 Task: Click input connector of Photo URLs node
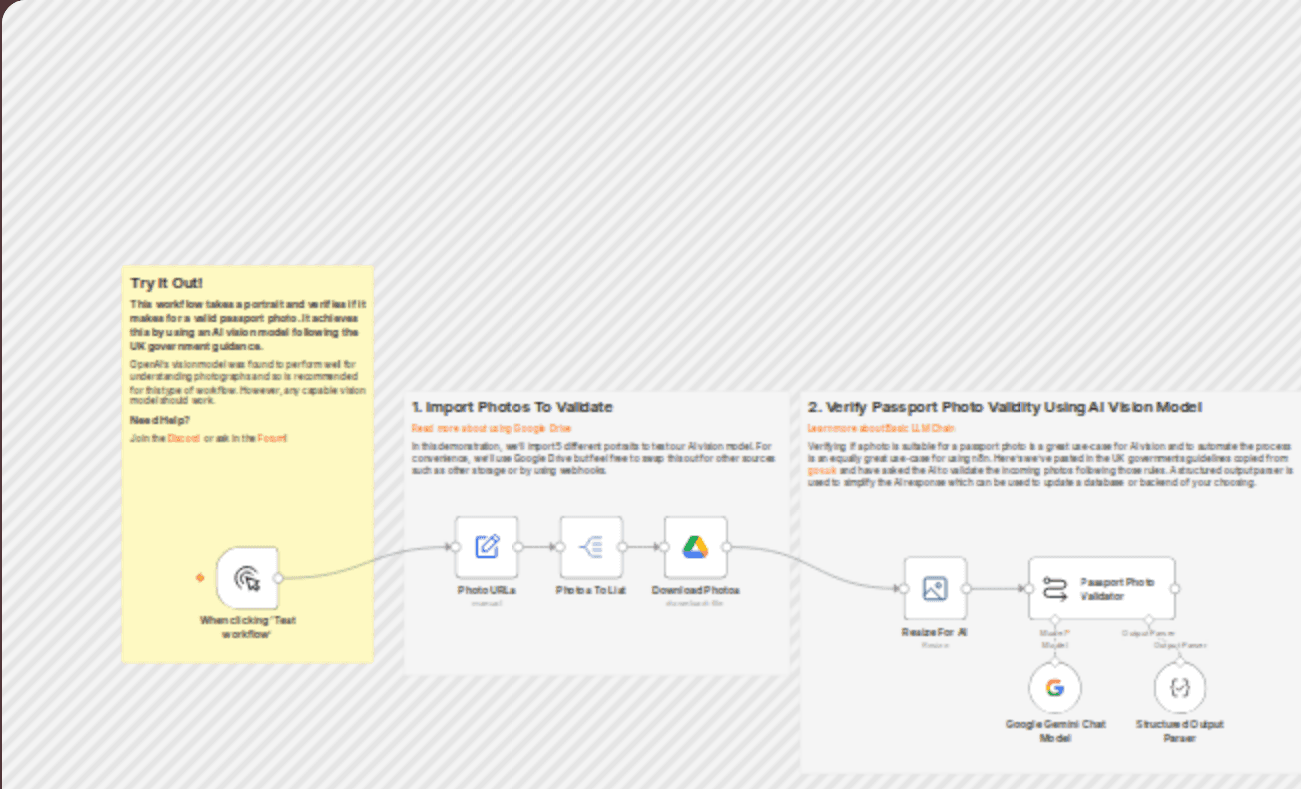456,547
